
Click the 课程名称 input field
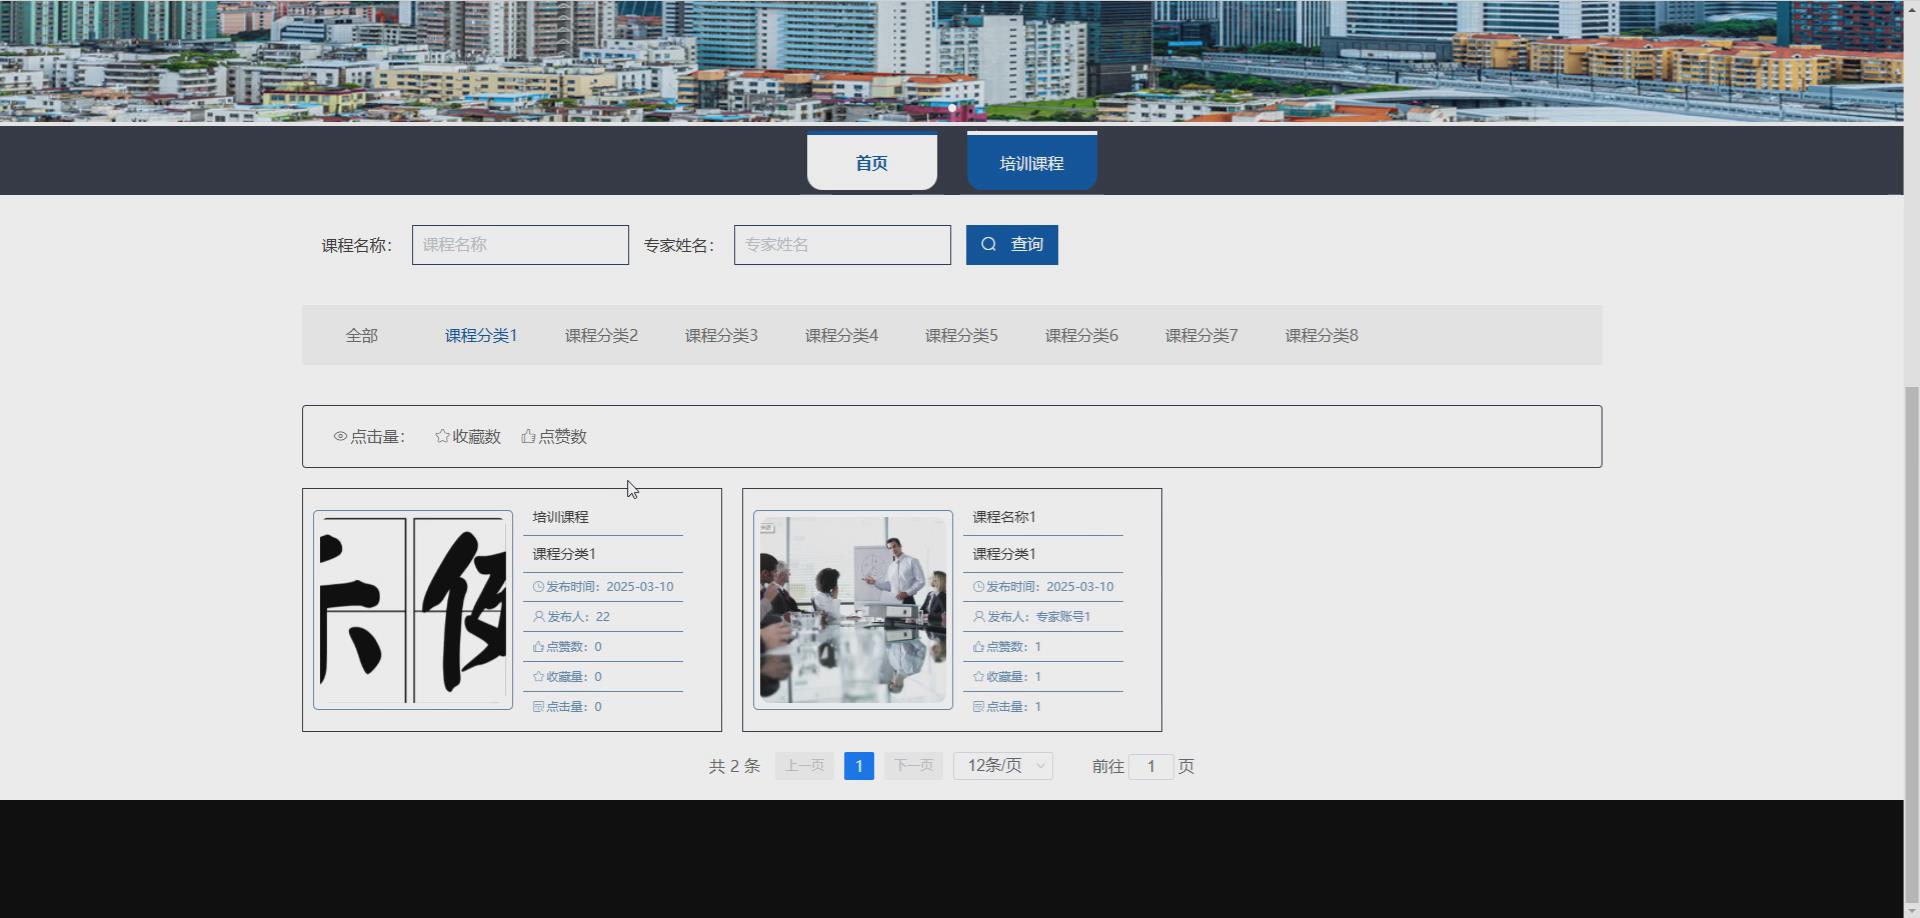pos(519,244)
